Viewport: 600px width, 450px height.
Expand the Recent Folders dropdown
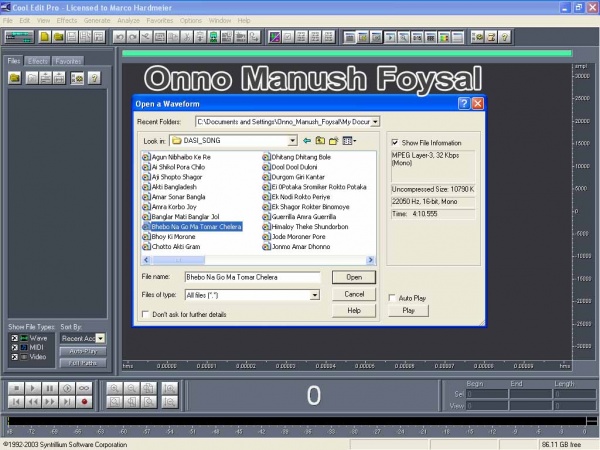pos(375,122)
